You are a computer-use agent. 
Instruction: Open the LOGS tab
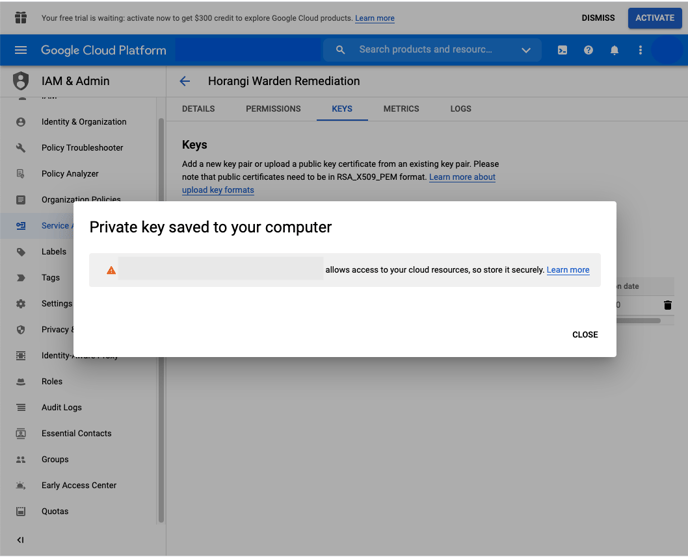(x=461, y=109)
